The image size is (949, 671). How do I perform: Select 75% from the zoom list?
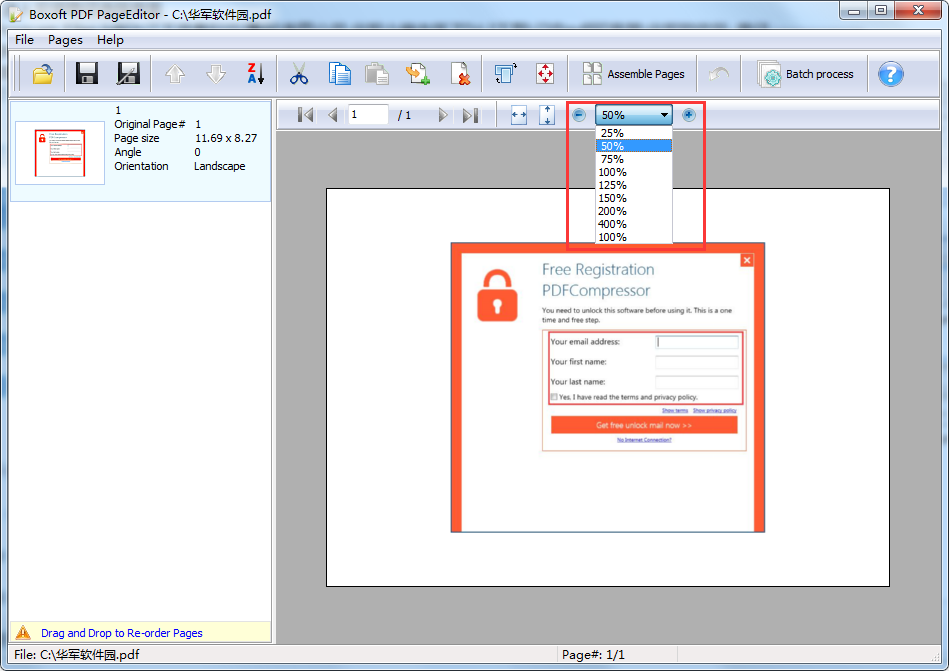pos(612,158)
